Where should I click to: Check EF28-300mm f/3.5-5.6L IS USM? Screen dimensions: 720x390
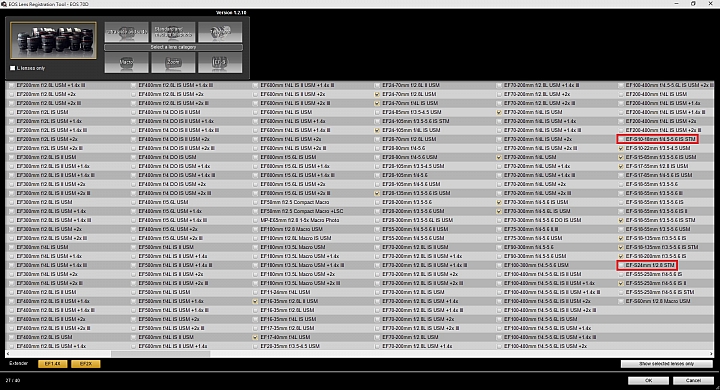point(377,220)
